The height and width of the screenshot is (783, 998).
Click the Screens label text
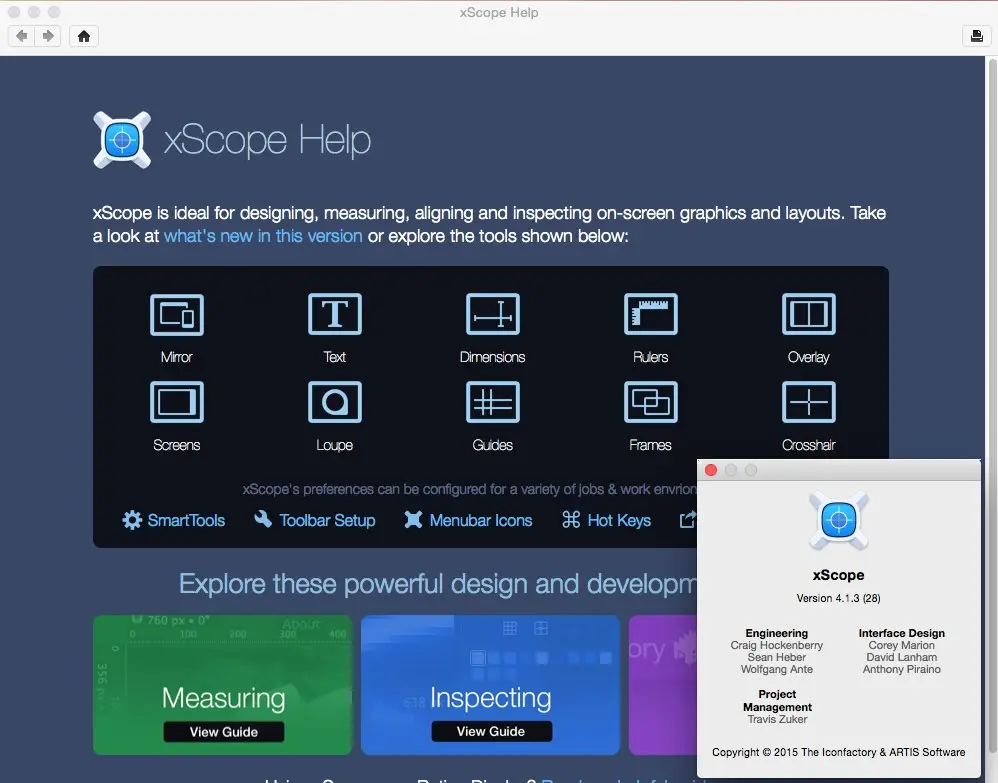(176, 445)
